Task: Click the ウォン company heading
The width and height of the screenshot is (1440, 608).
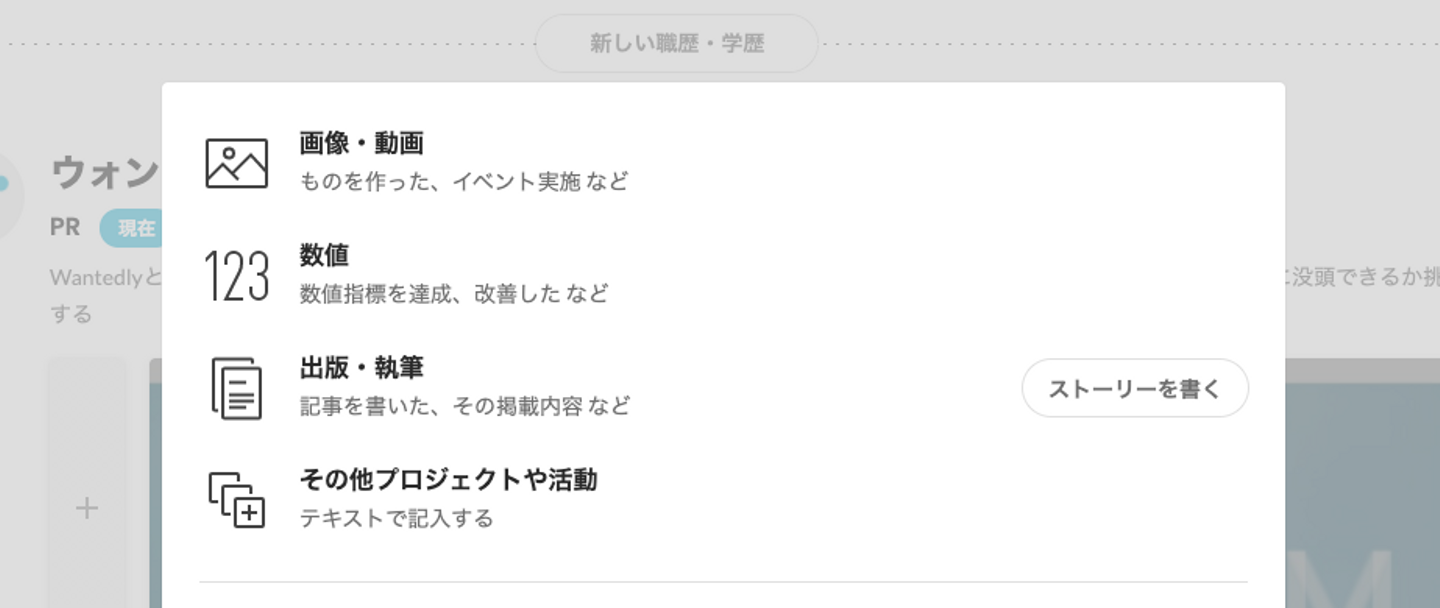Action: click(104, 173)
